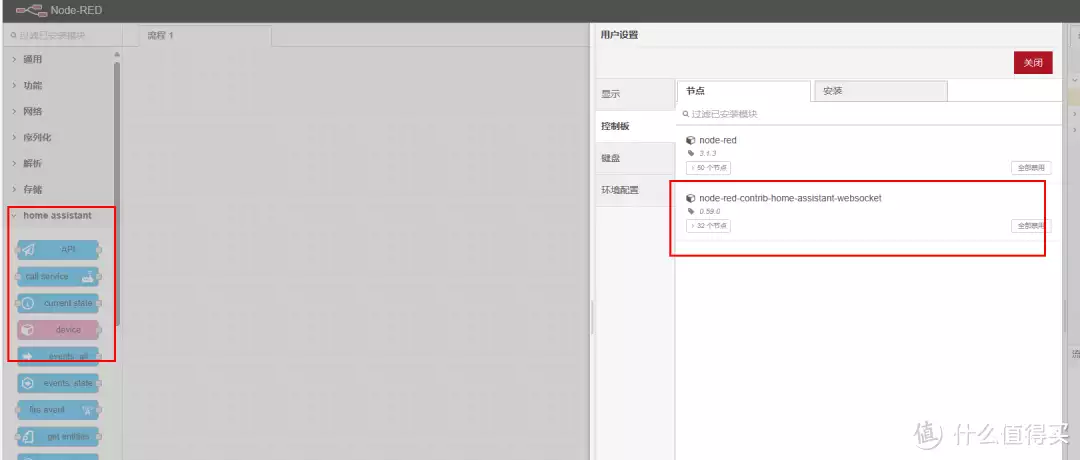Select the API node in home assistant palette
The image size is (1080, 460).
pyautogui.click(x=58, y=249)
